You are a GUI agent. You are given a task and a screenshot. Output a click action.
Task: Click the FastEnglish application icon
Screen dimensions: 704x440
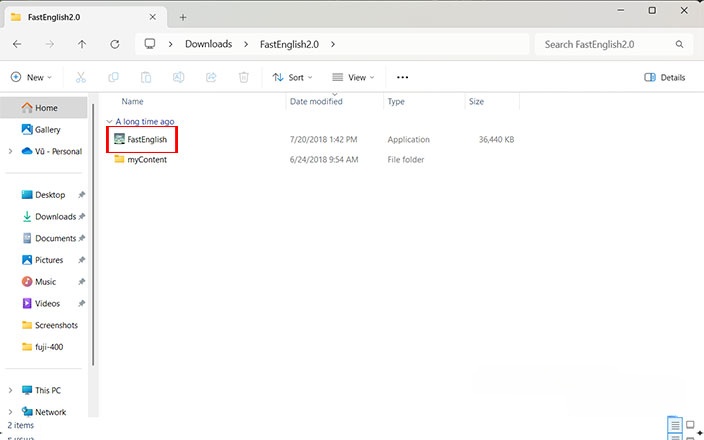coord(119,139)
